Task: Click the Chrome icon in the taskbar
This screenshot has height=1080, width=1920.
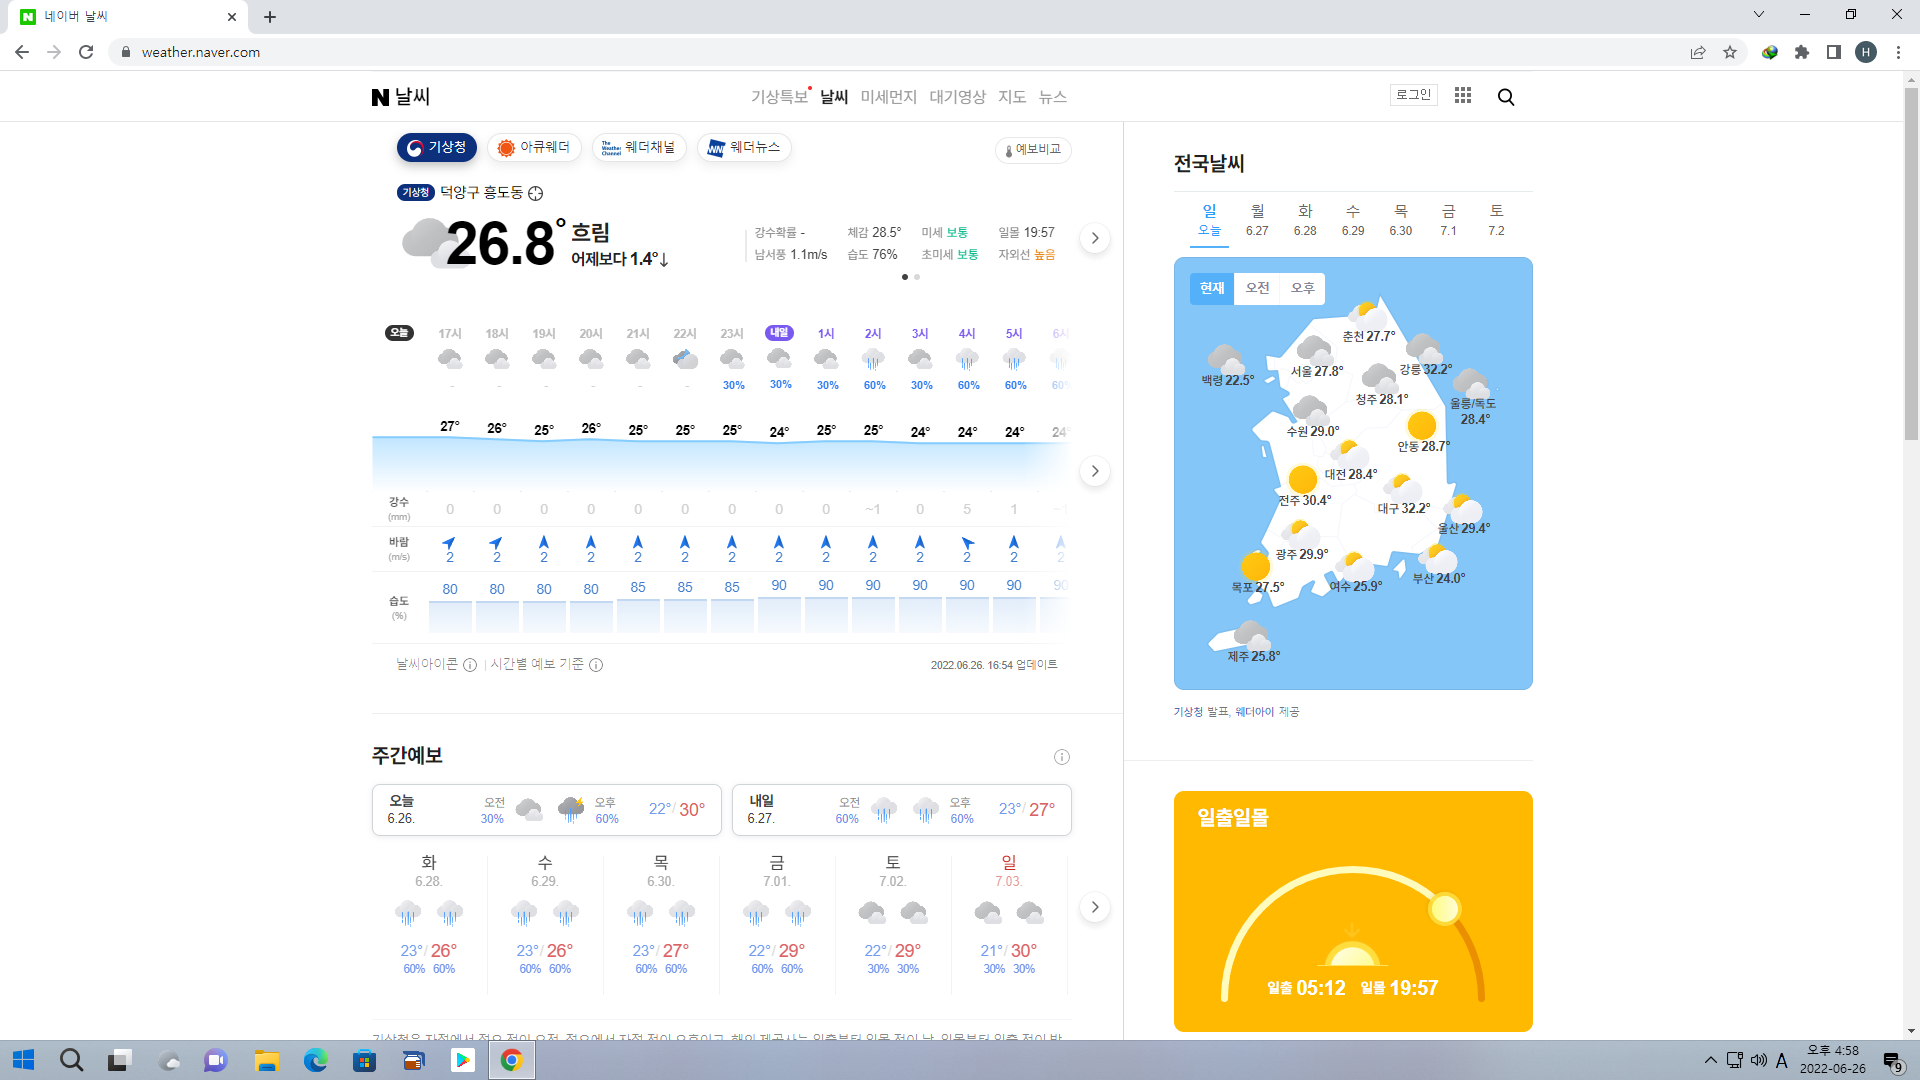Action: coord(511,1060)
